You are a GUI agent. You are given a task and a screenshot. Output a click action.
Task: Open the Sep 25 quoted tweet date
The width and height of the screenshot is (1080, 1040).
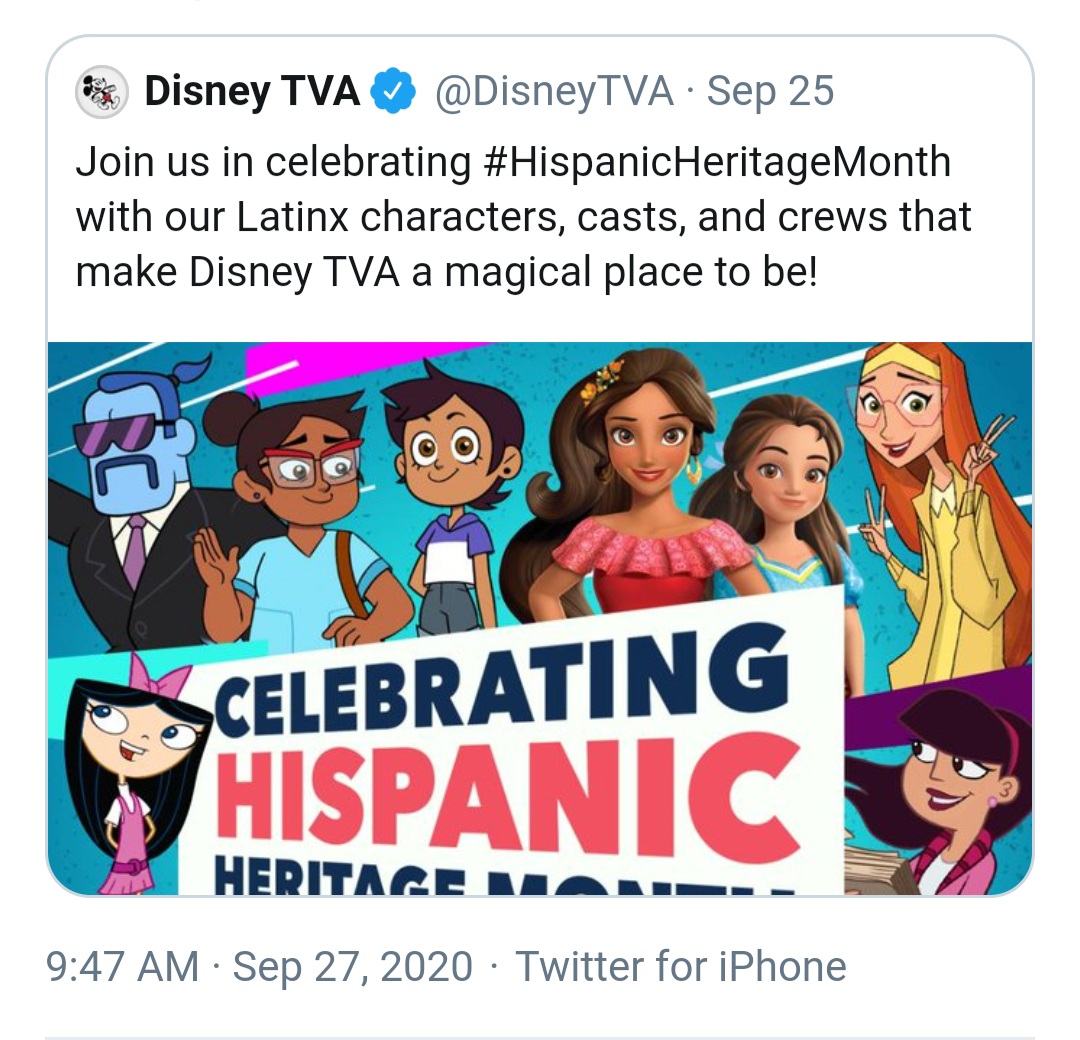point(770,90)
